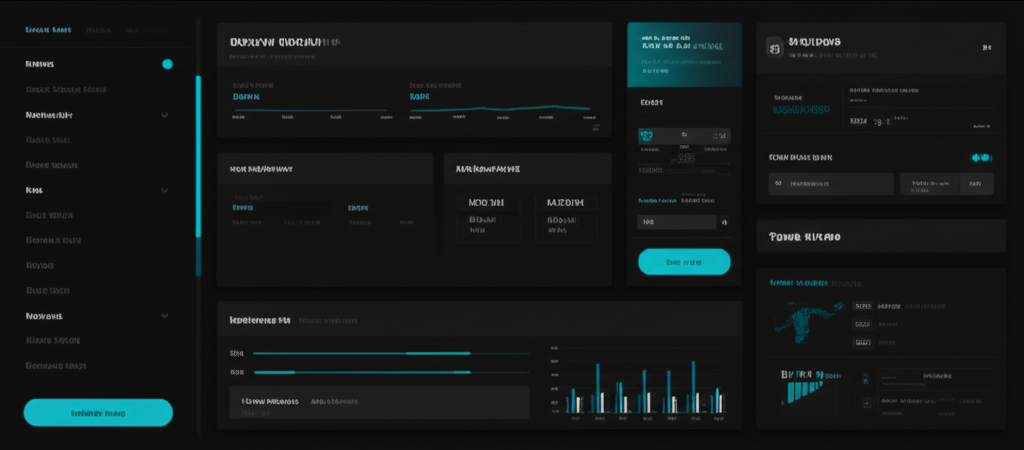The image size is (1024, 450).
Task: Select the second outlined legend box beside the map
Action: coord(863,324)
